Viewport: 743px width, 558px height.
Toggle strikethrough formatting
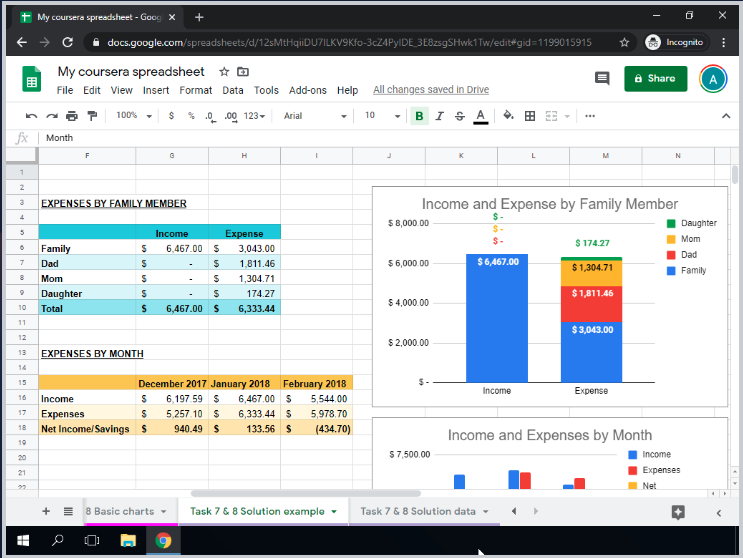click(x=460, y=116)
